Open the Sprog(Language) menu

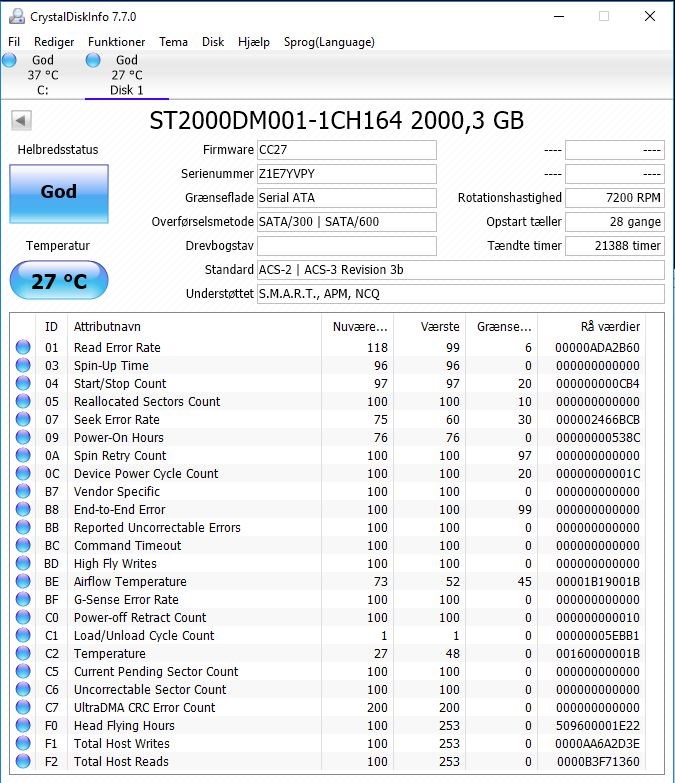coord(329,42)
